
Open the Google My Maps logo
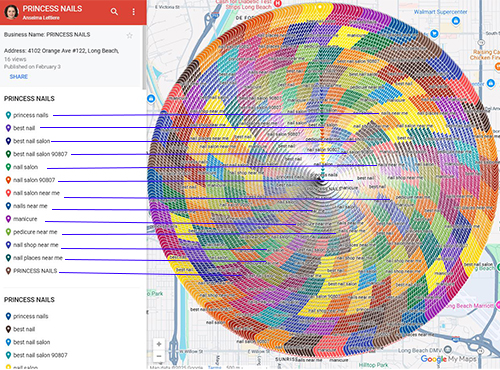pyautogui.click(x=448, y=359)
